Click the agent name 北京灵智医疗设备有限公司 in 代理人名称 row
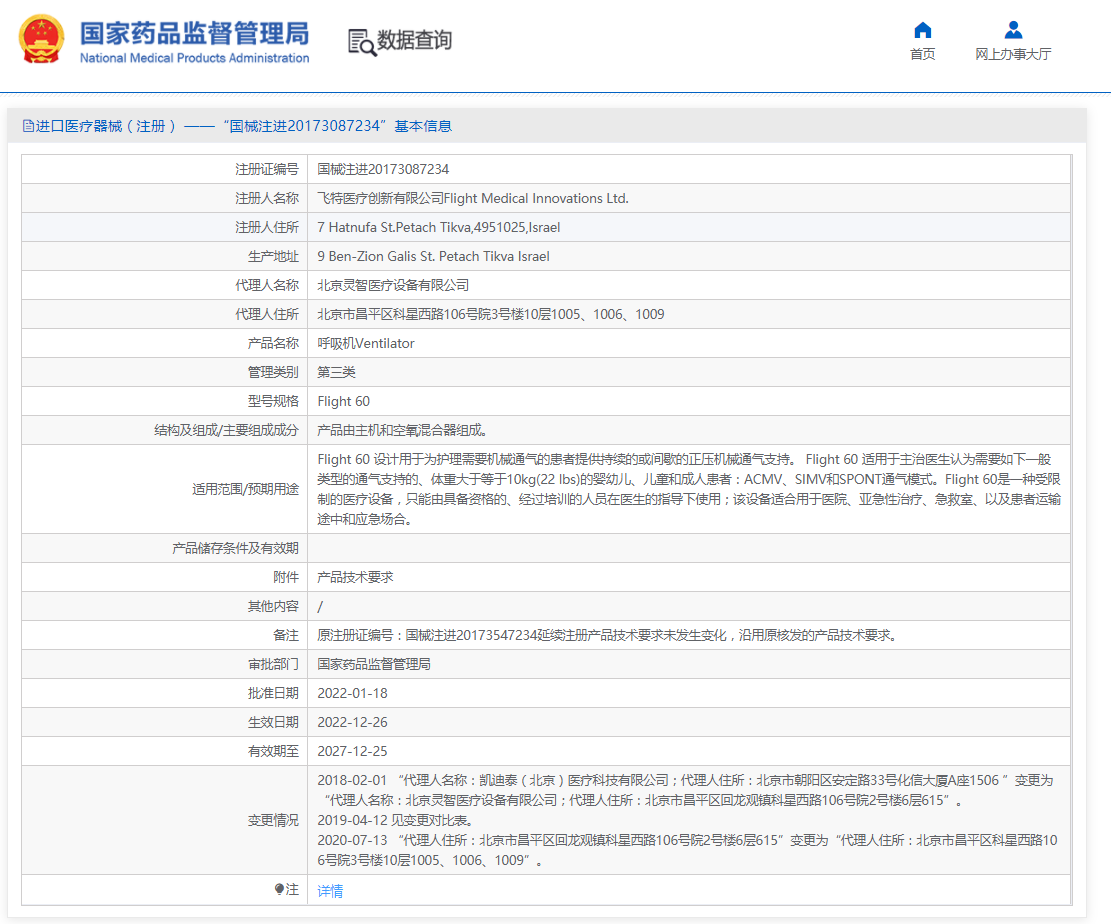The height and width of the screenshot is (924, 1111). click(393, 286)
